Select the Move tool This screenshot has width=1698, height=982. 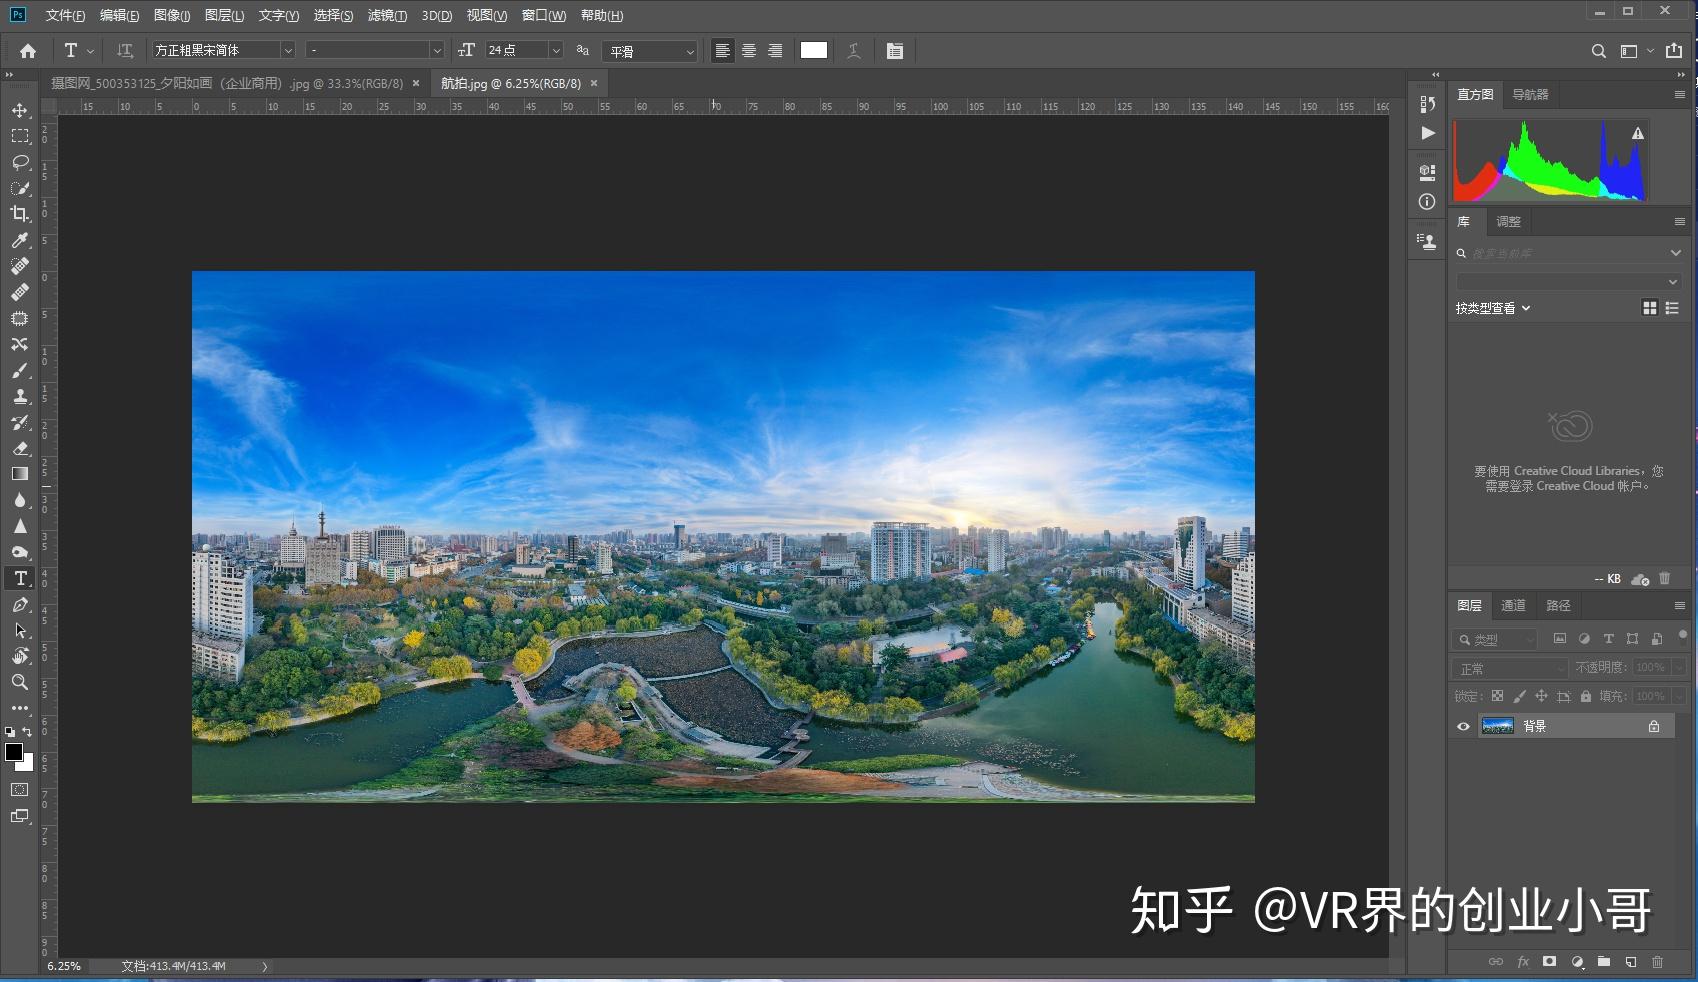click(x=20, y=110)
